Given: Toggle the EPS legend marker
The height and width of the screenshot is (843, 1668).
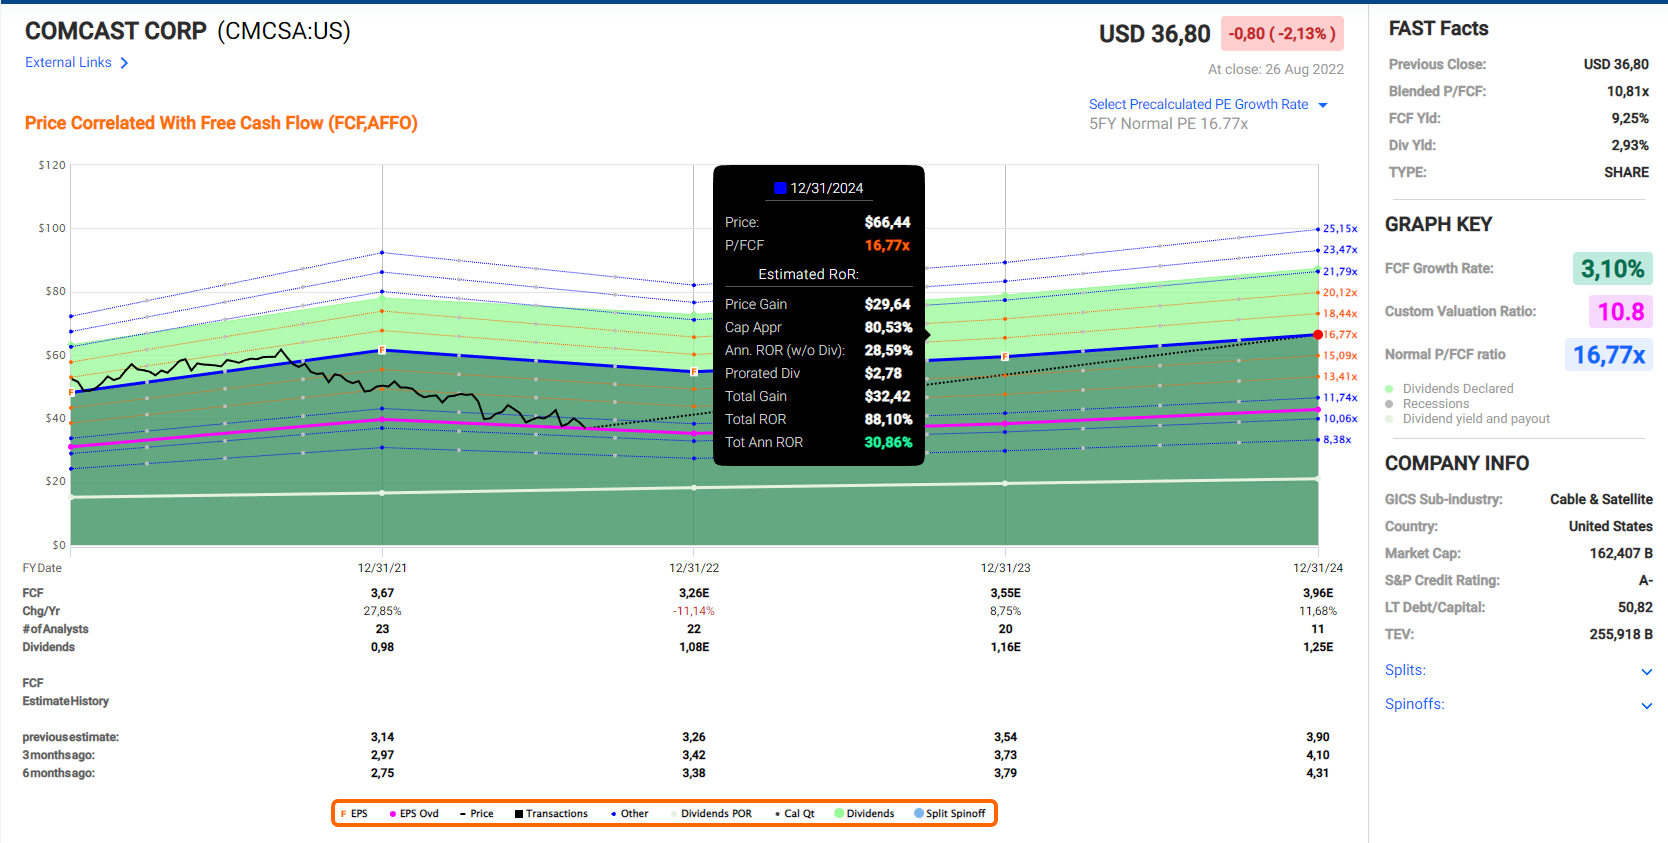Looking at the screenshot, I should pos(354,814).
